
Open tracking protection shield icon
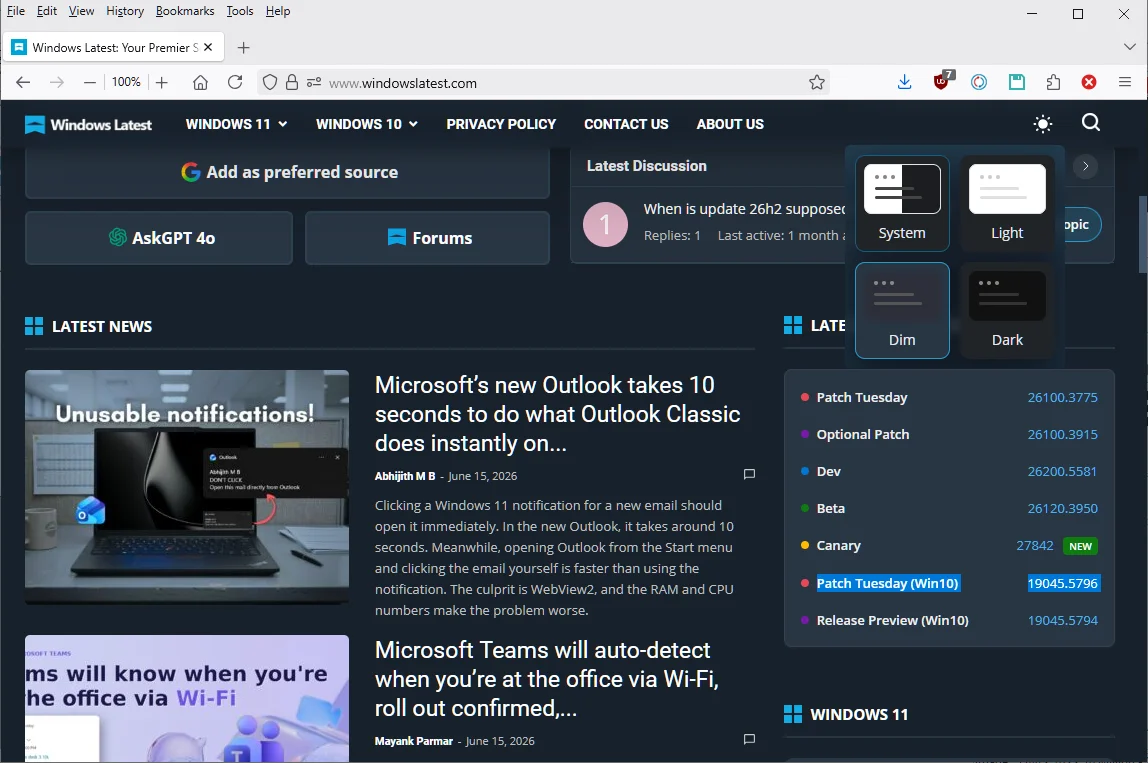click(x=269, y=82)
